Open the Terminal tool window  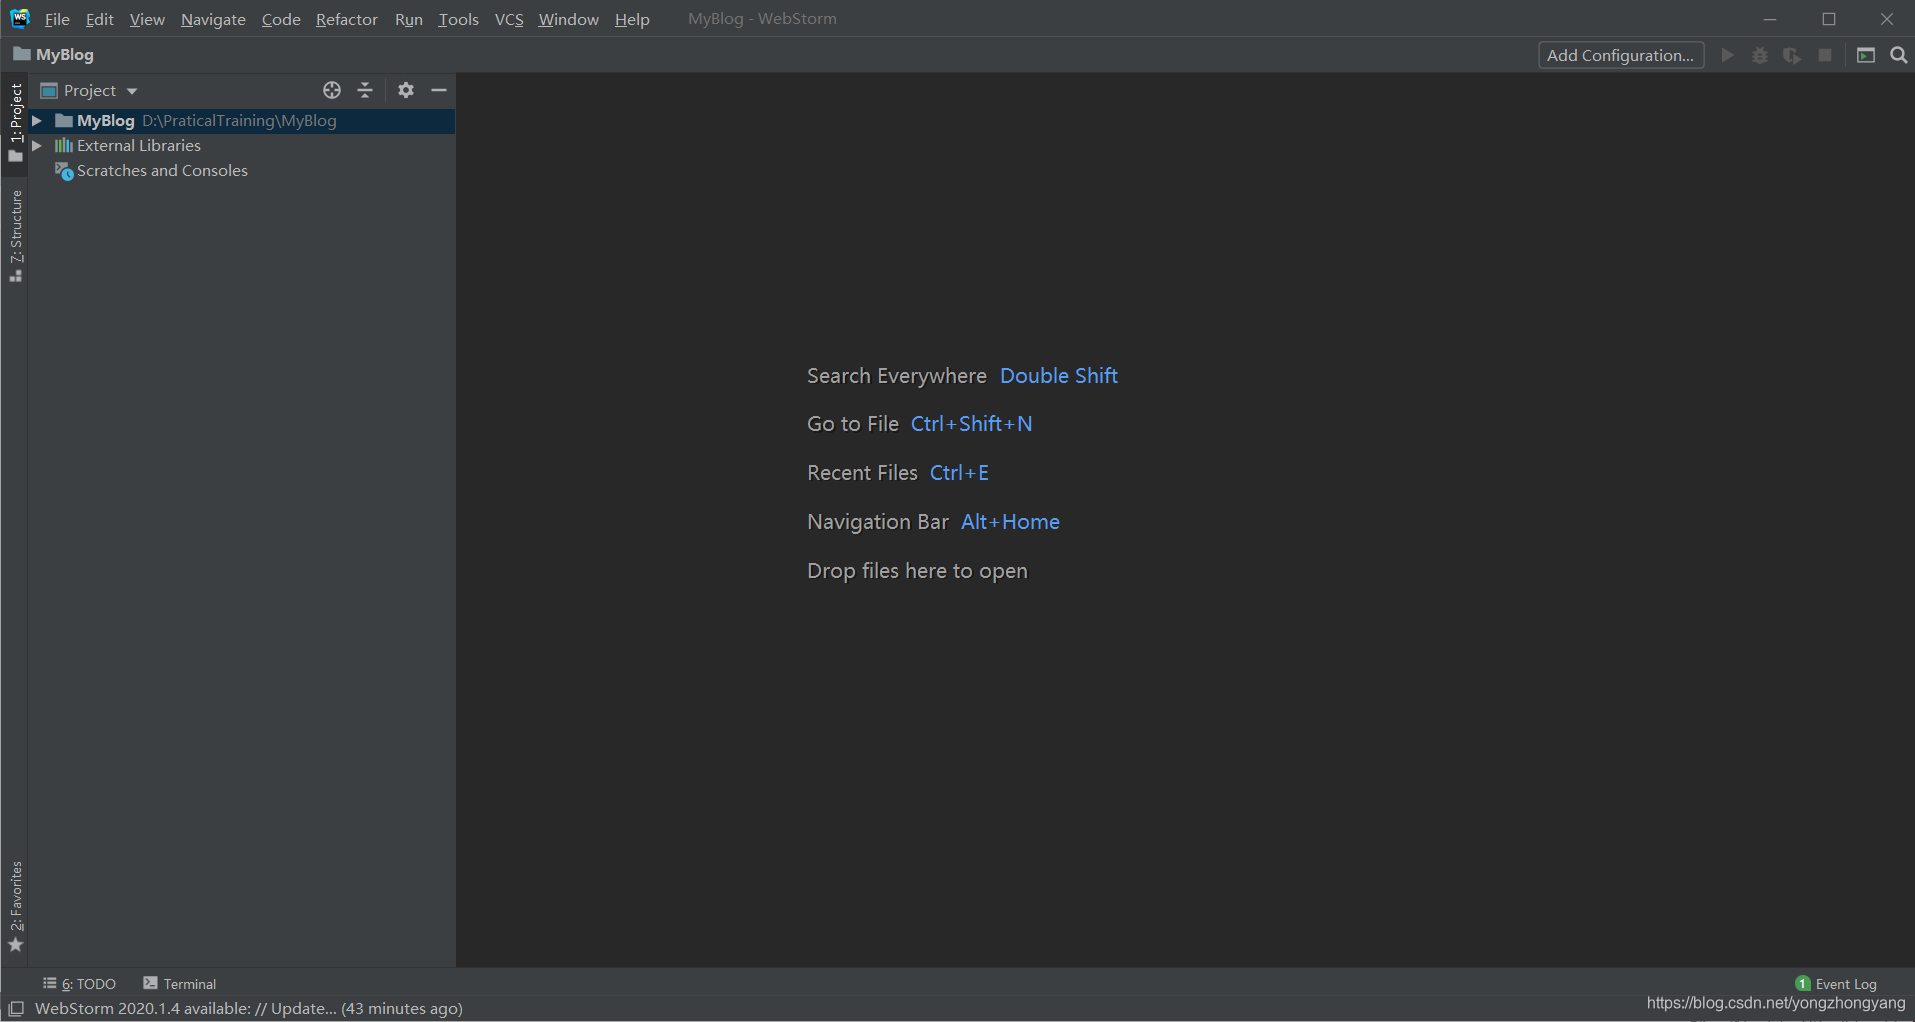click(180, 984)
